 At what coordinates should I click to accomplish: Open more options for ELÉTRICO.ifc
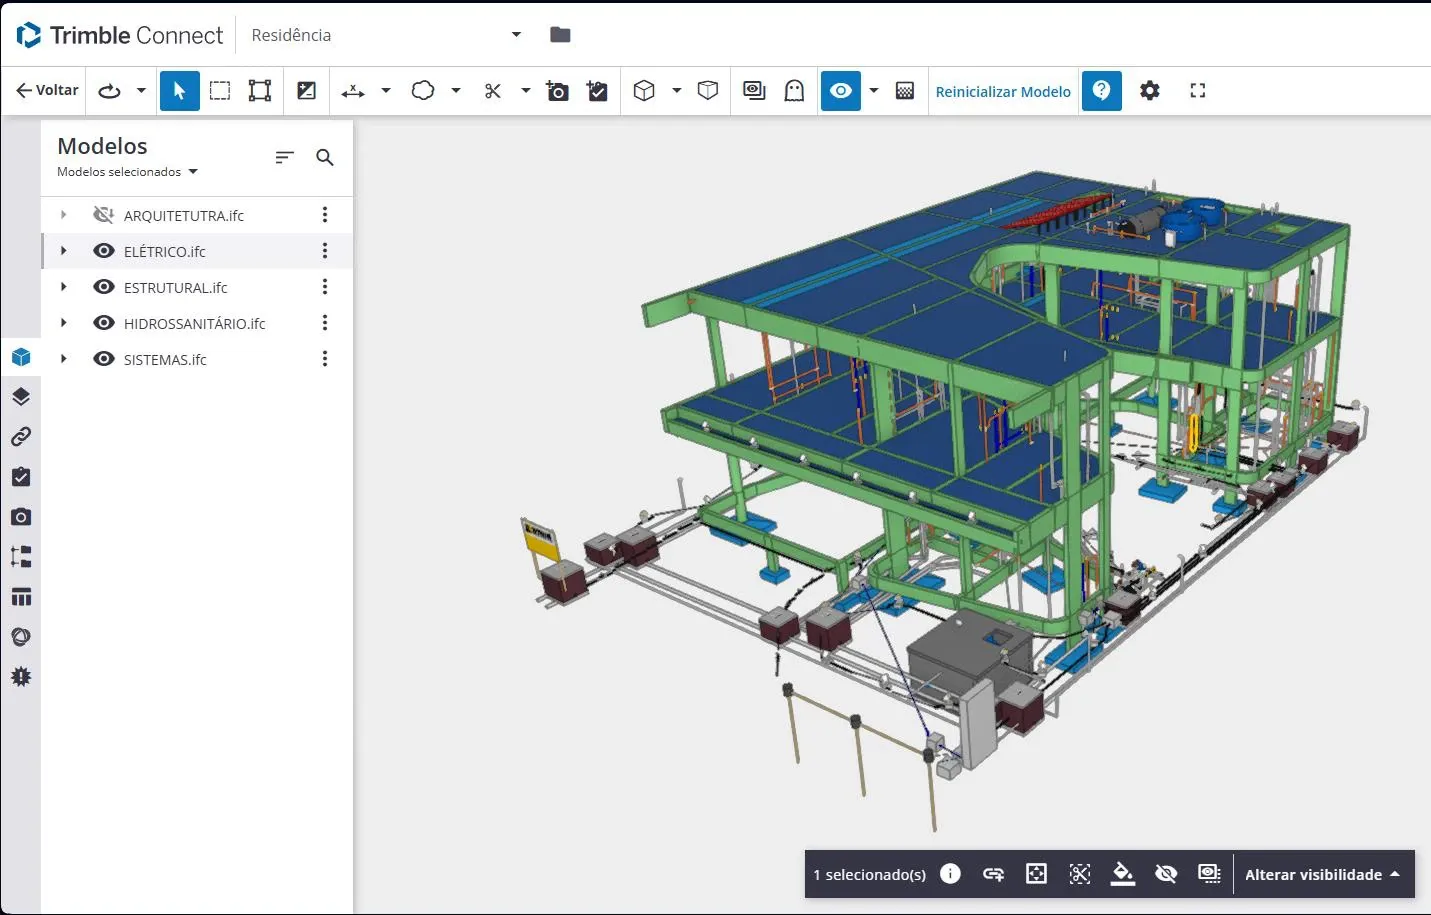coord(325,251)
